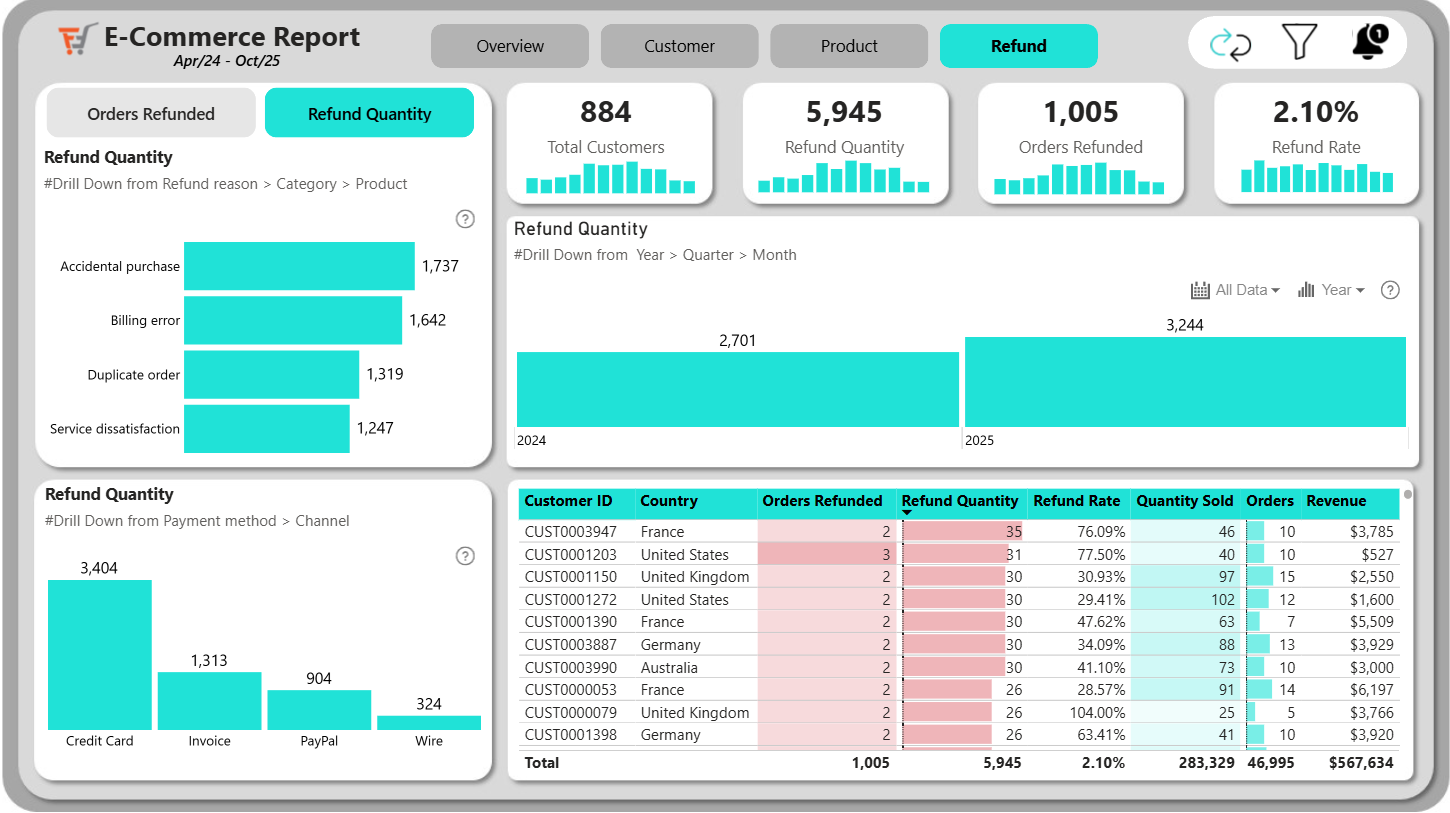Click customer ID CUST0001398

click(571, 735)
